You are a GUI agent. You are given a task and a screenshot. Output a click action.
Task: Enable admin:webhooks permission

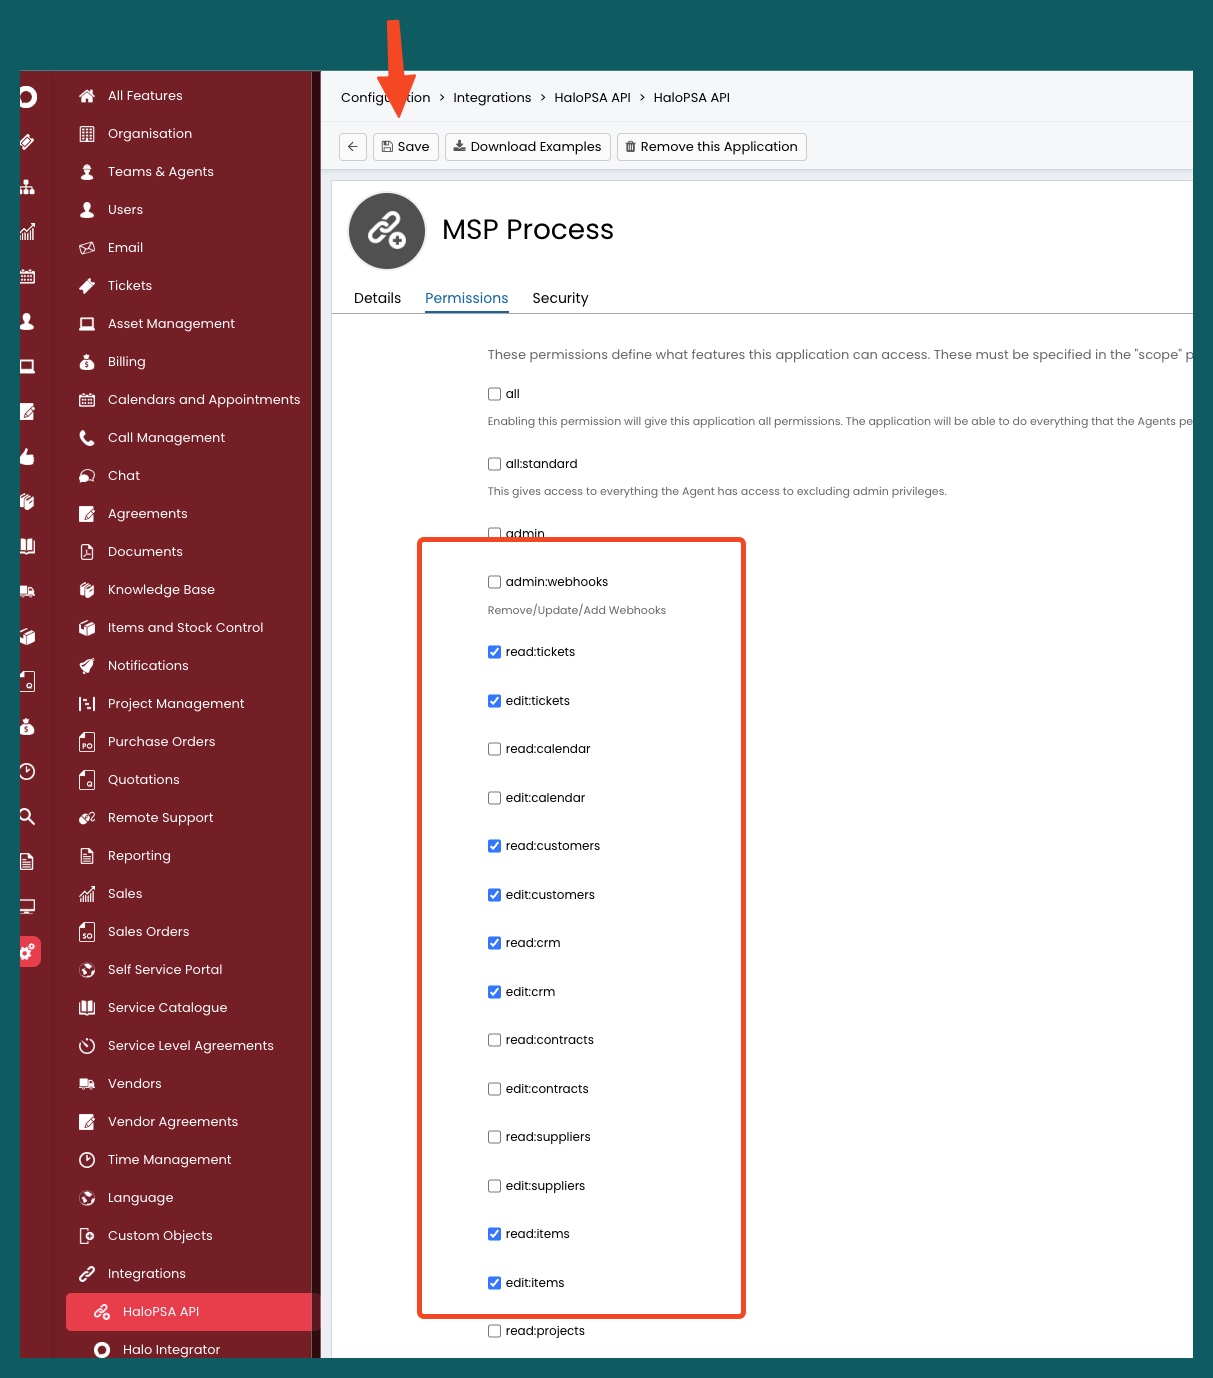(x=494, y=582)
